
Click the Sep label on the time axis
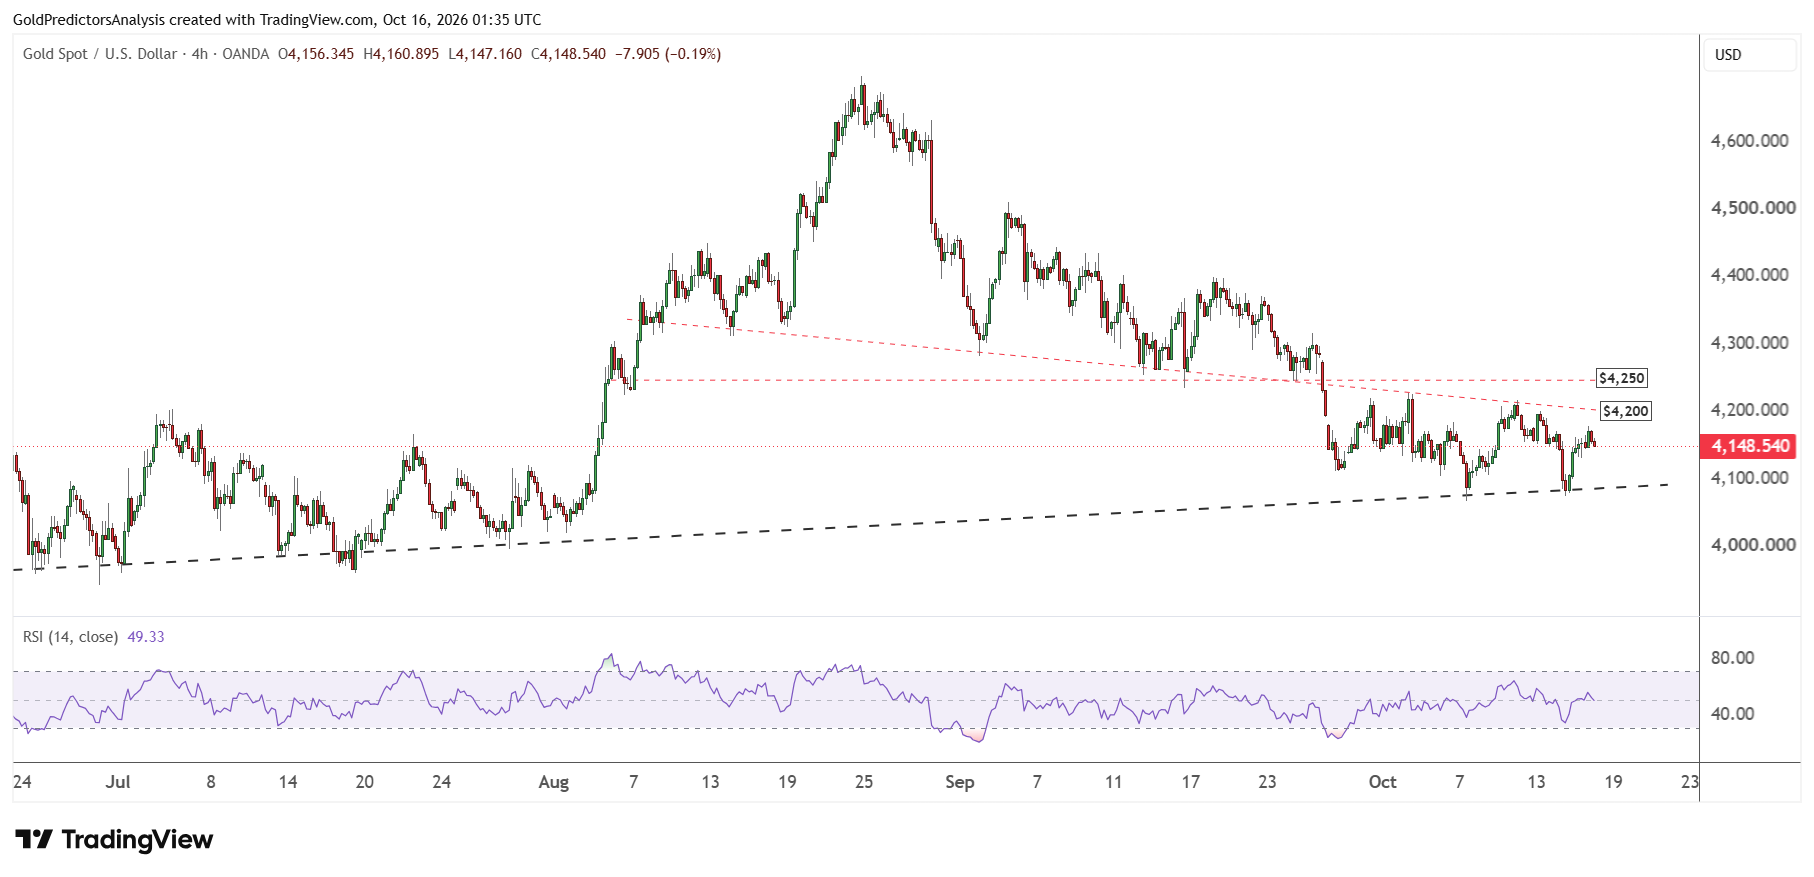pyautogui.click(x=960, y=782)
